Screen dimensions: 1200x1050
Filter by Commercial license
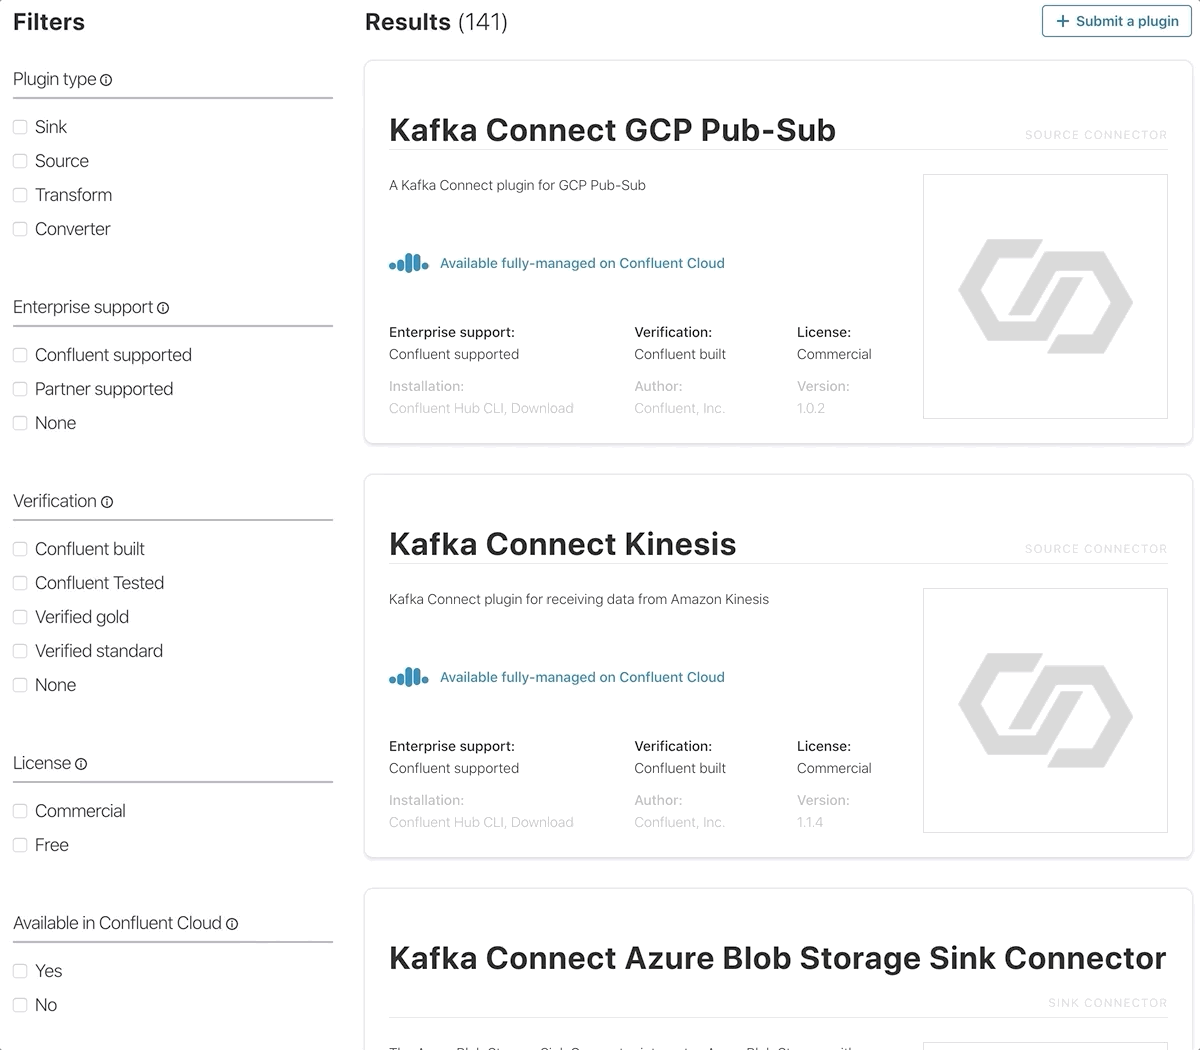tap(20, 811)
